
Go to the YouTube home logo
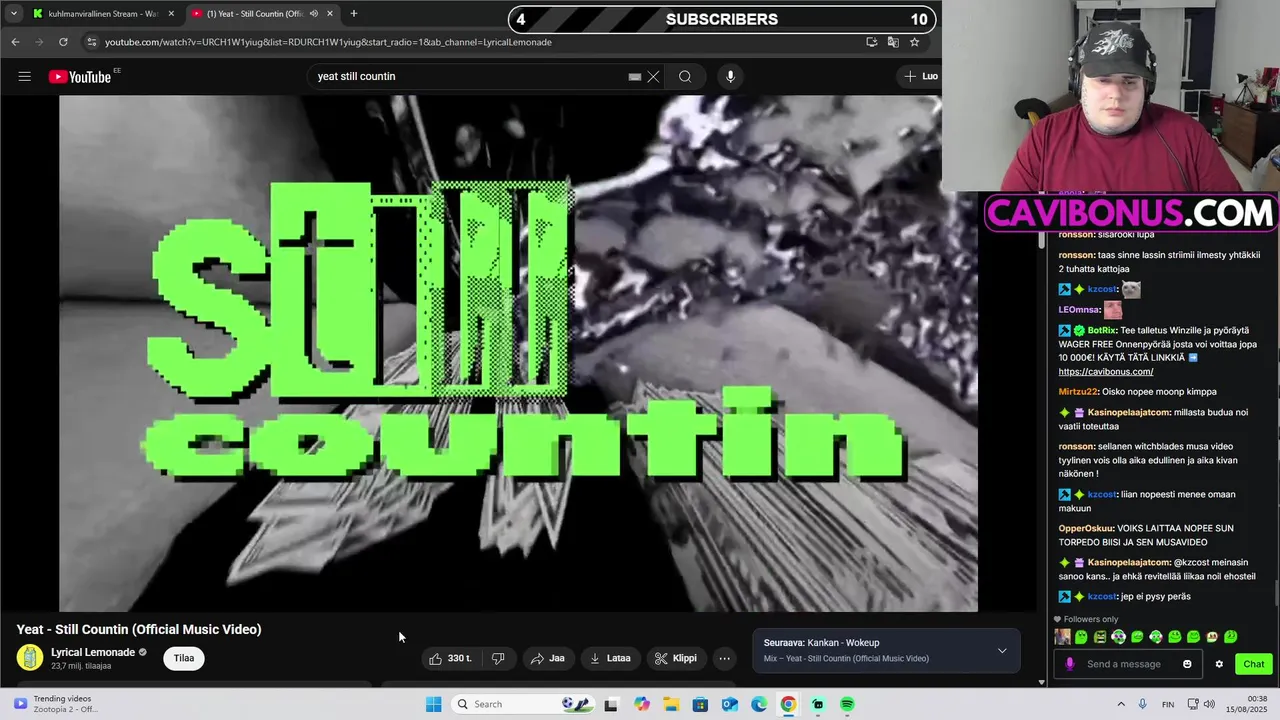pyautogui.click(x=80, y=76)
